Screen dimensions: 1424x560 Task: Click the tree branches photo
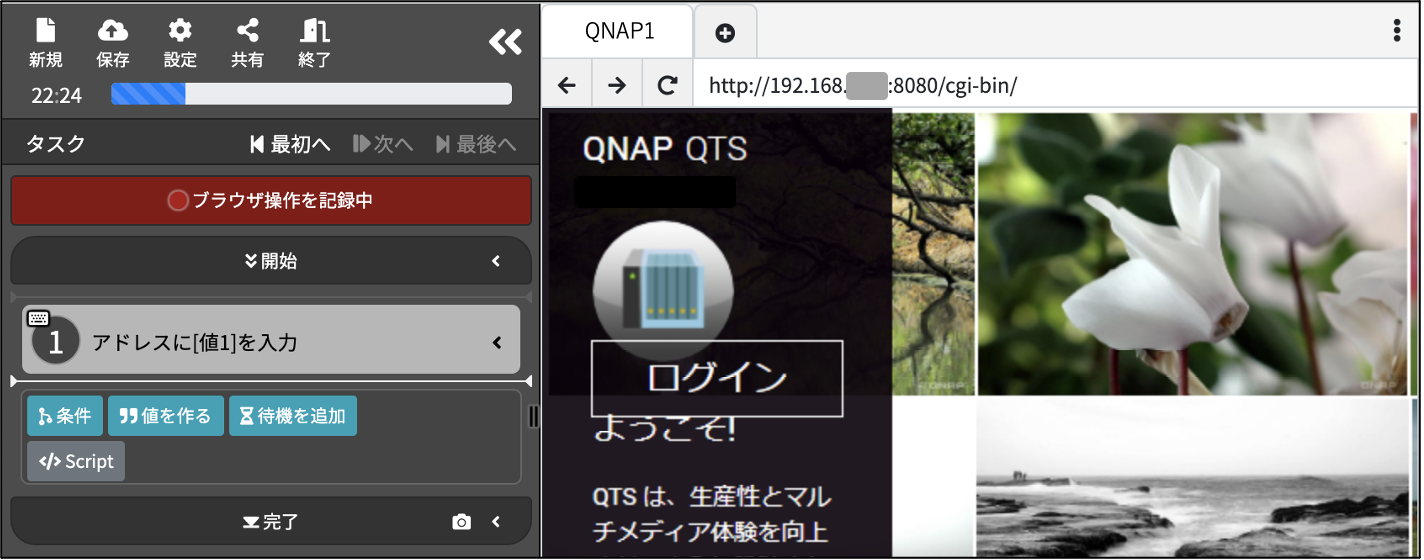tap(933, 253)
